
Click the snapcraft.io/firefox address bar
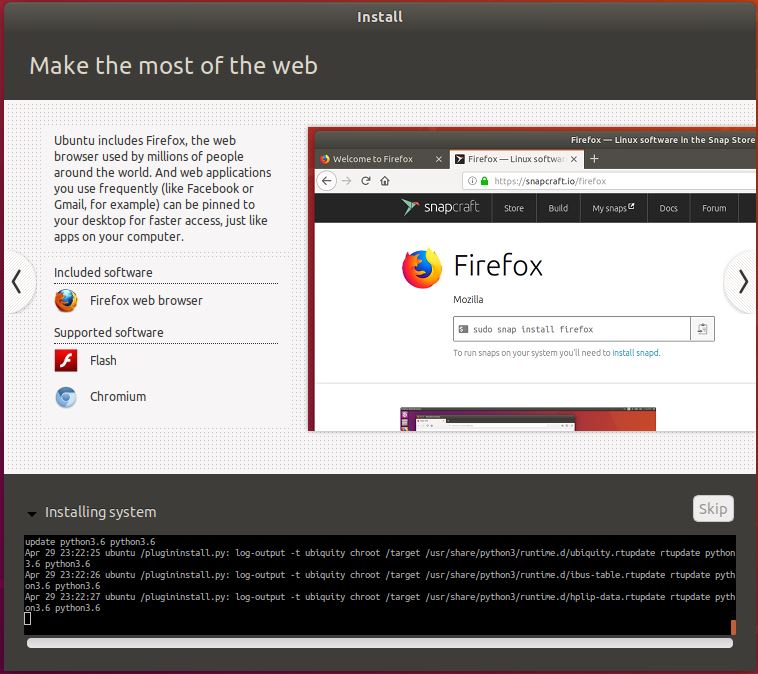[x=609, y=181]
